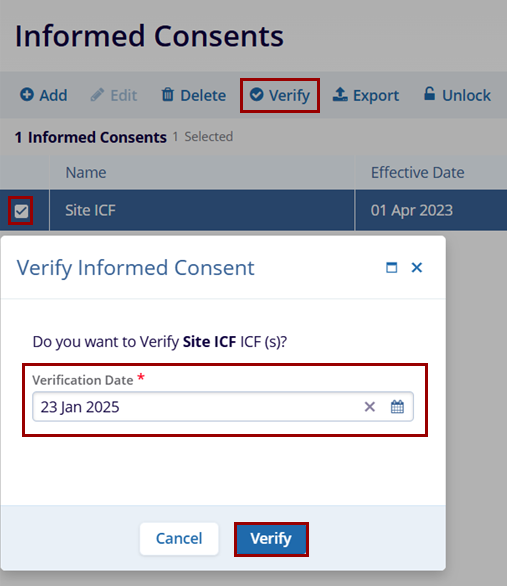The image size is (507, 586).
Task: Close the Verify Informed Consent dialog
Action: coord(417,268)
